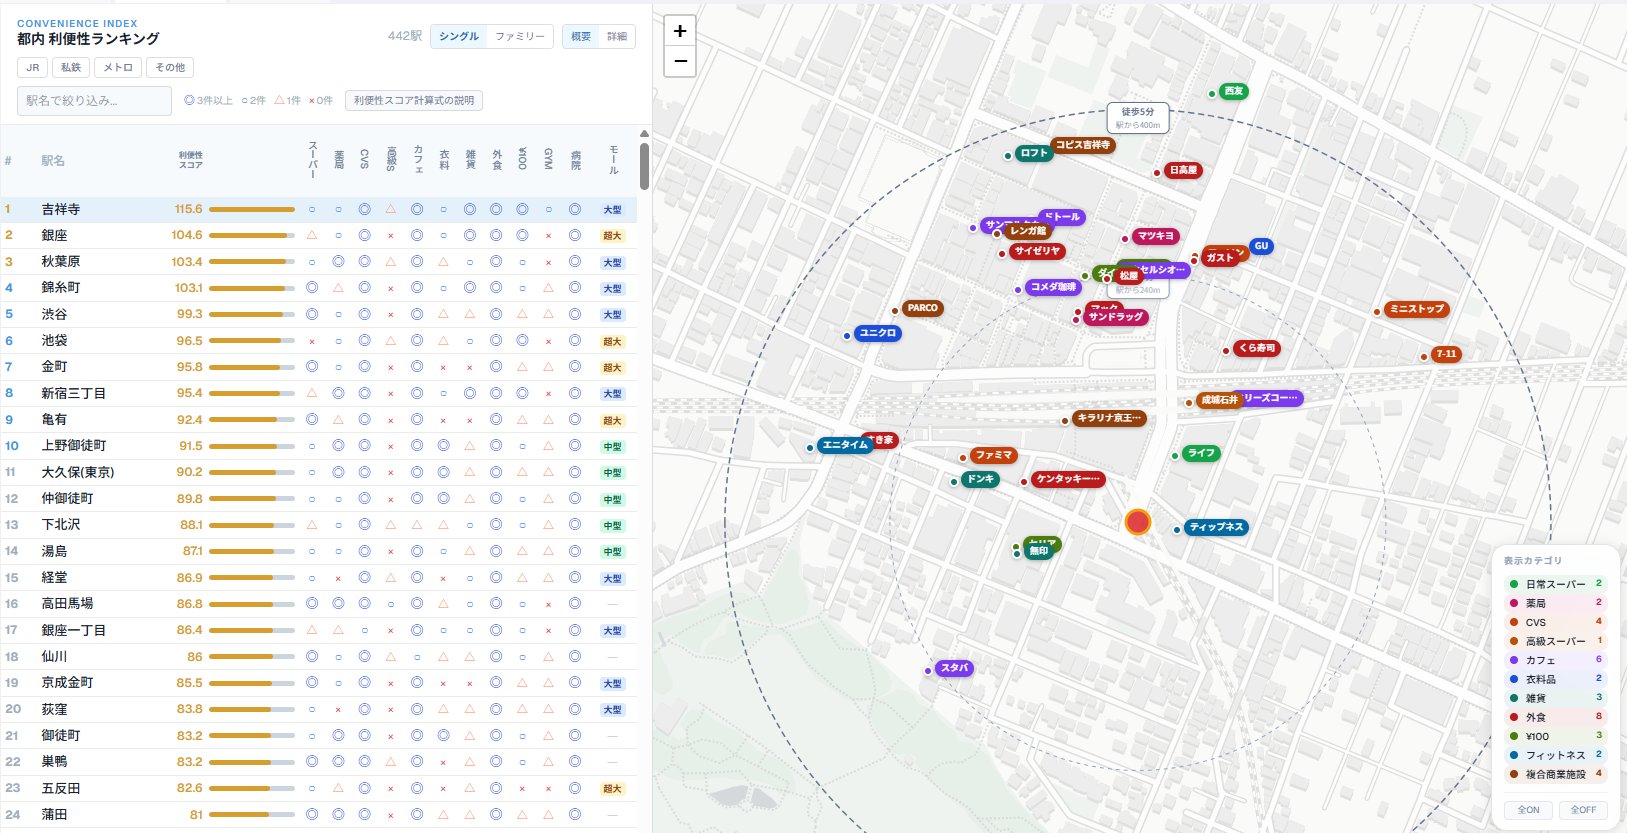Image resolution: width=1627 pixels, height=833 pixels.
Task: Filter stations by 私鉄 lines
Action: tap(71, 67)
